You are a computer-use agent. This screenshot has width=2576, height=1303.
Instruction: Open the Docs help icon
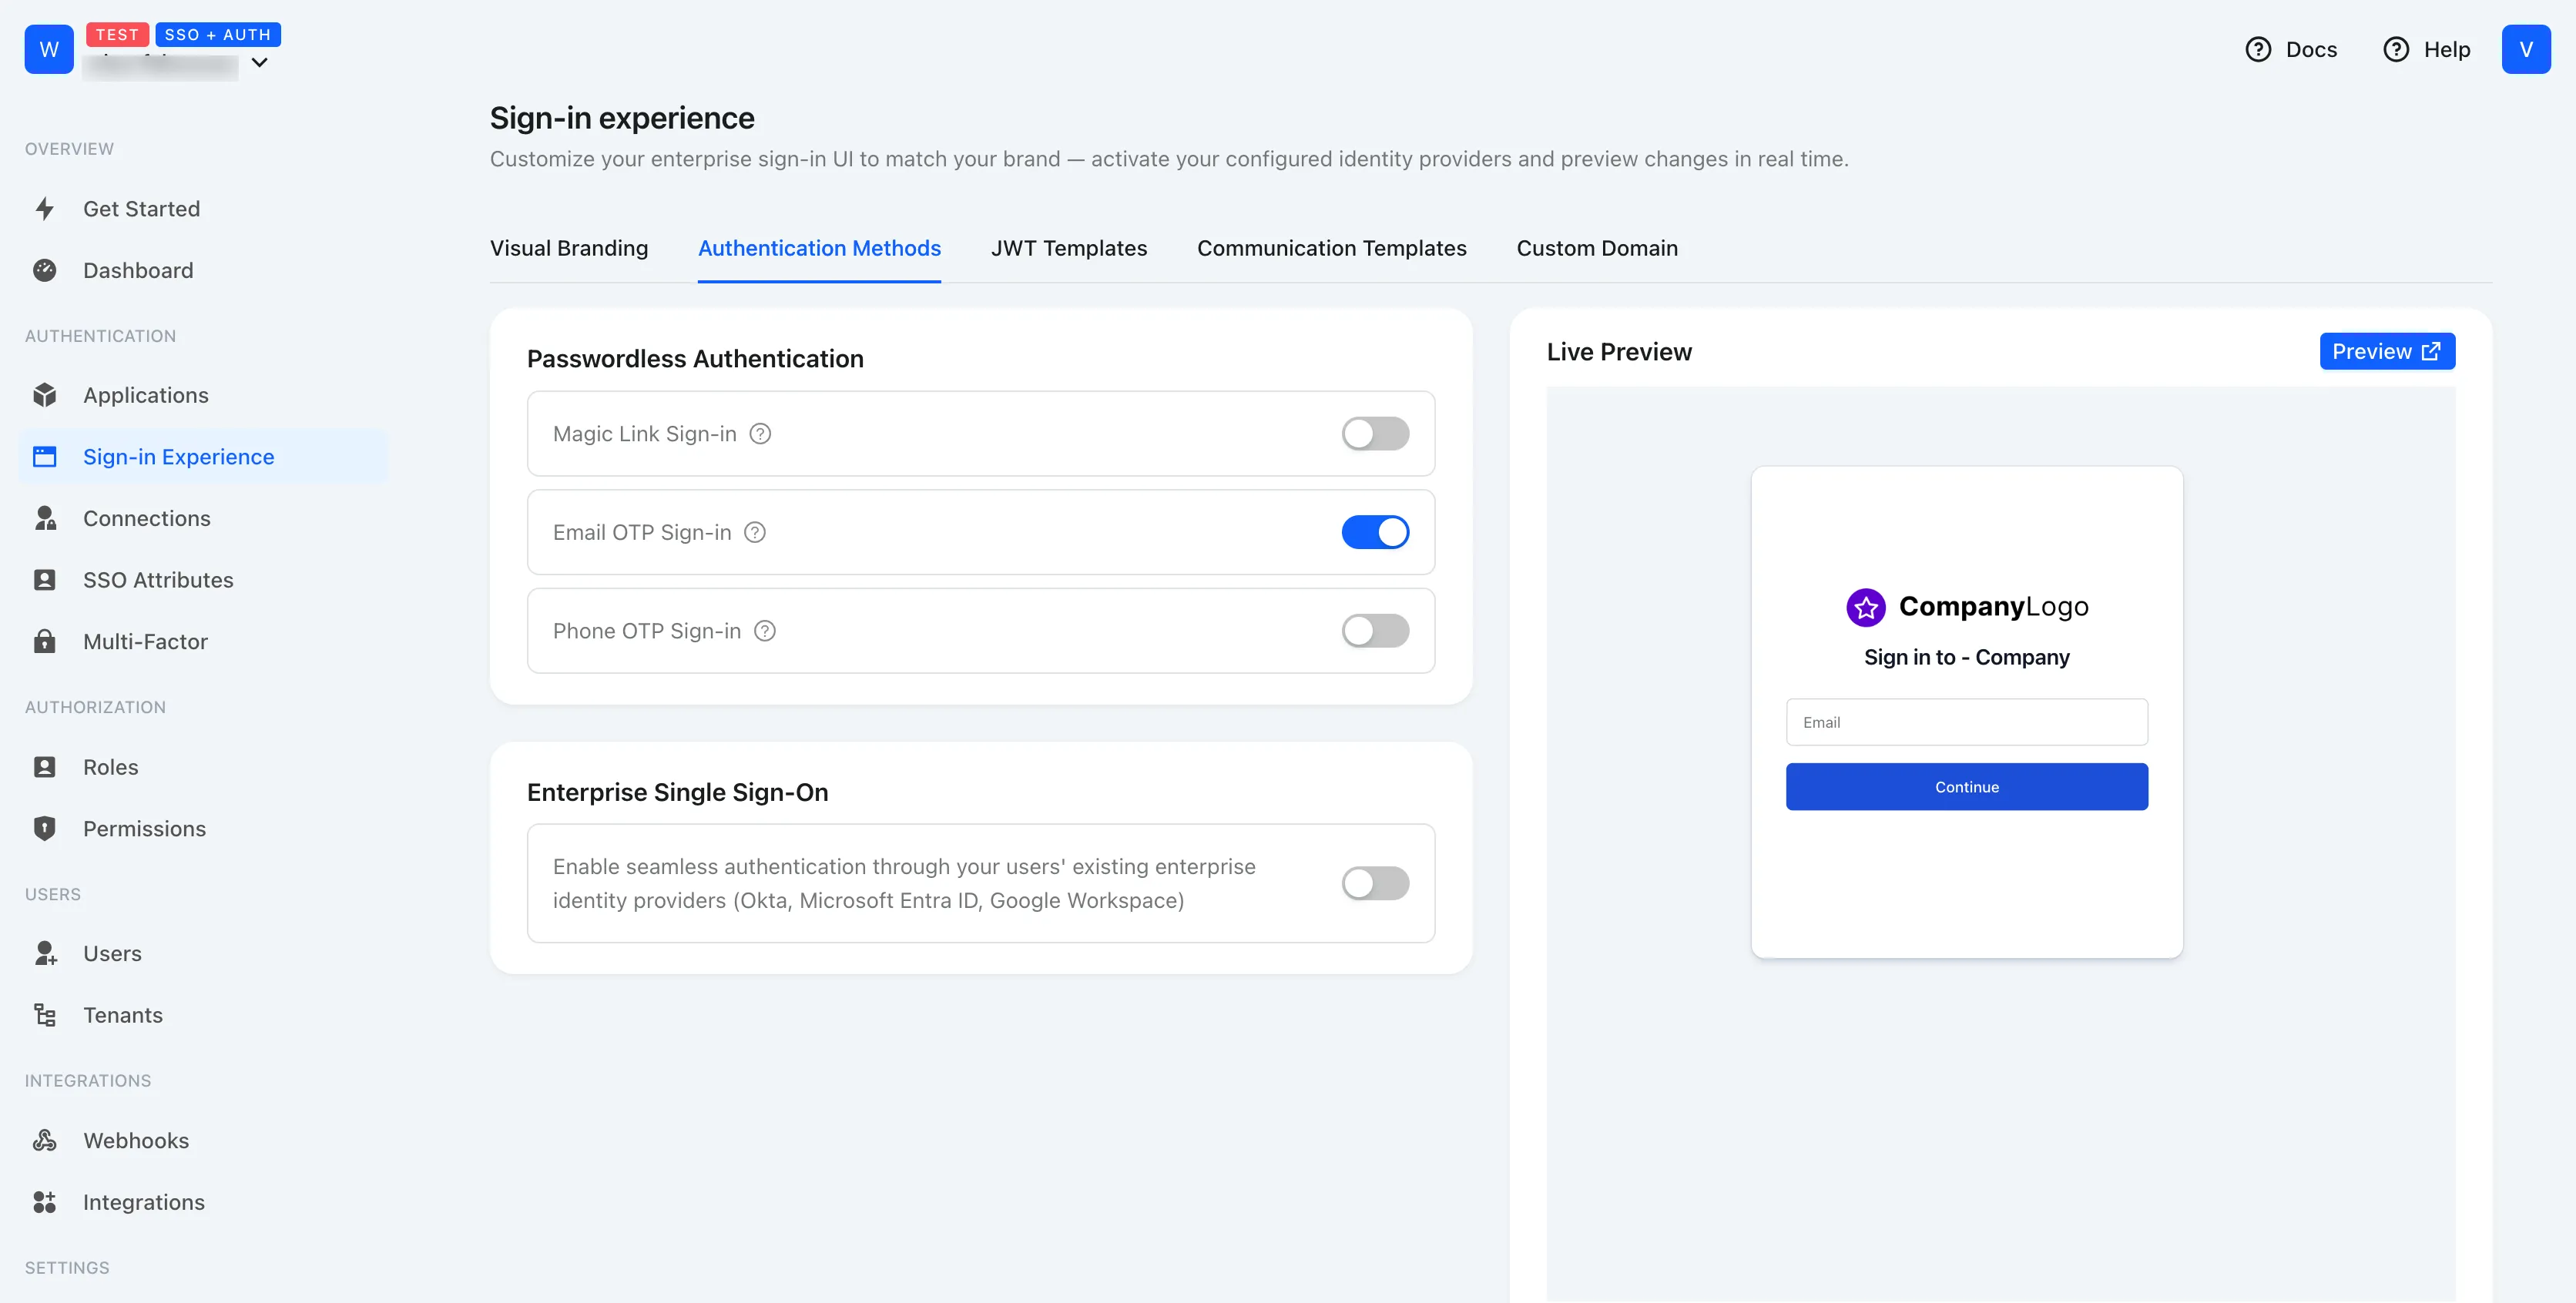point(2258,49)
